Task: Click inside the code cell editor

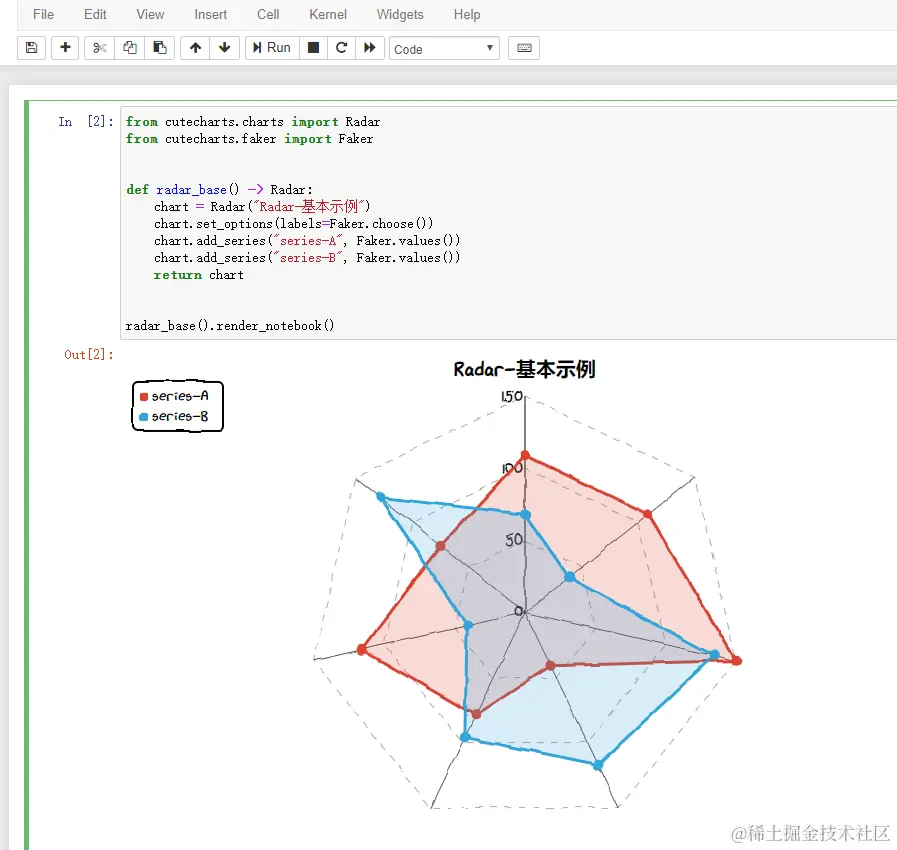Action: 508,223
